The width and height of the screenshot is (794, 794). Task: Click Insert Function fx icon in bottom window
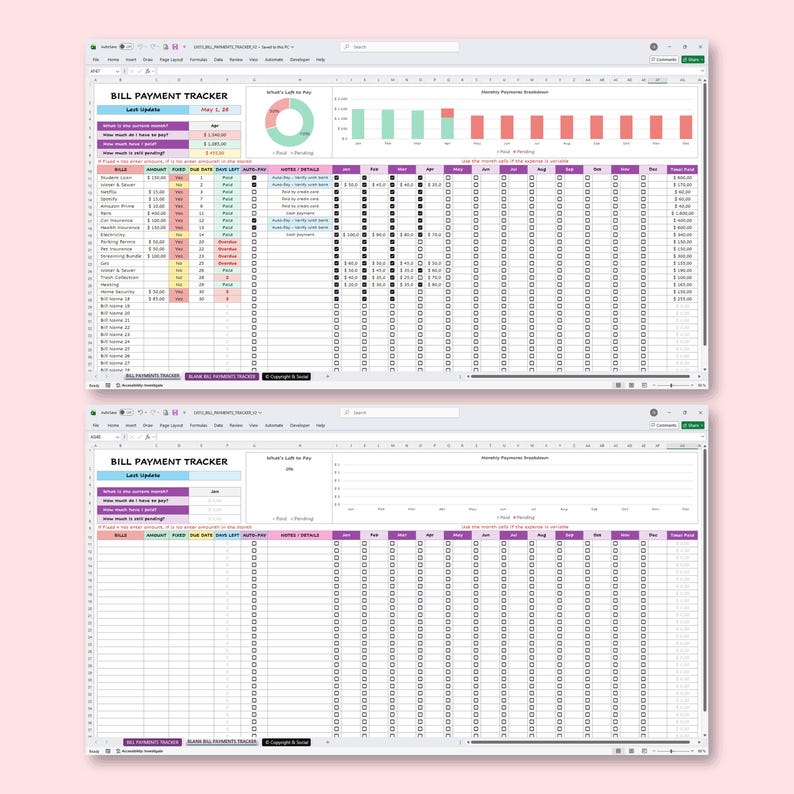coord(147,437)
